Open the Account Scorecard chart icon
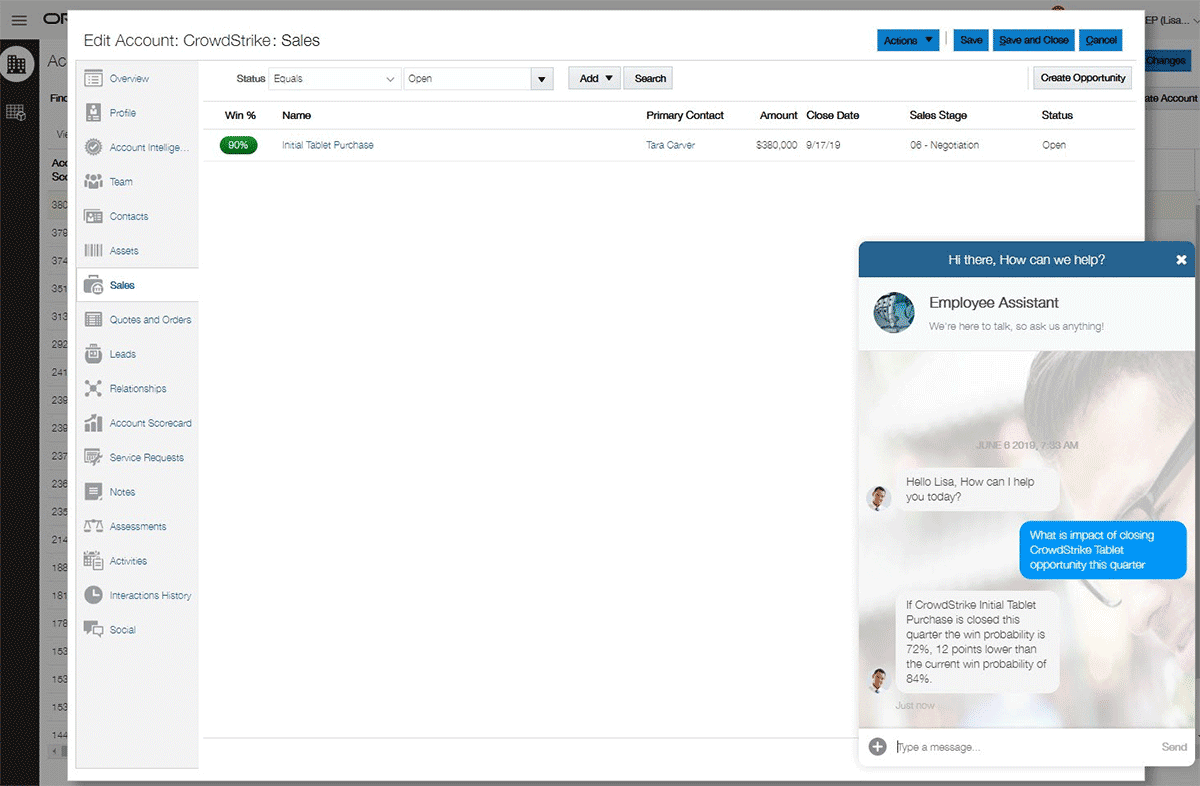 93,423
